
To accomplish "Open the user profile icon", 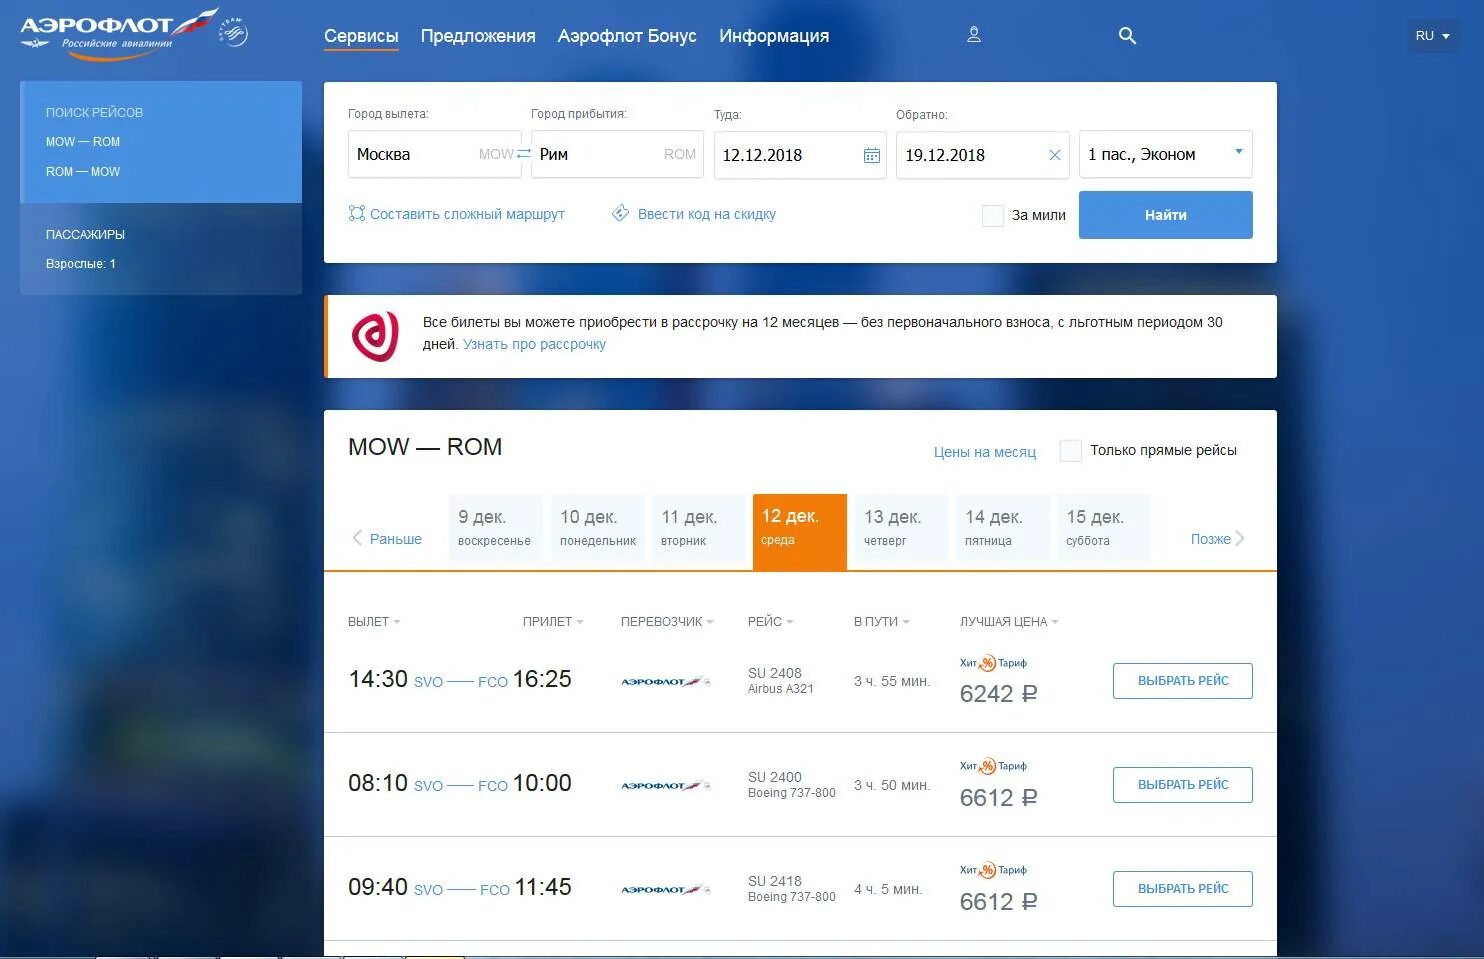I will pos(974,35).
